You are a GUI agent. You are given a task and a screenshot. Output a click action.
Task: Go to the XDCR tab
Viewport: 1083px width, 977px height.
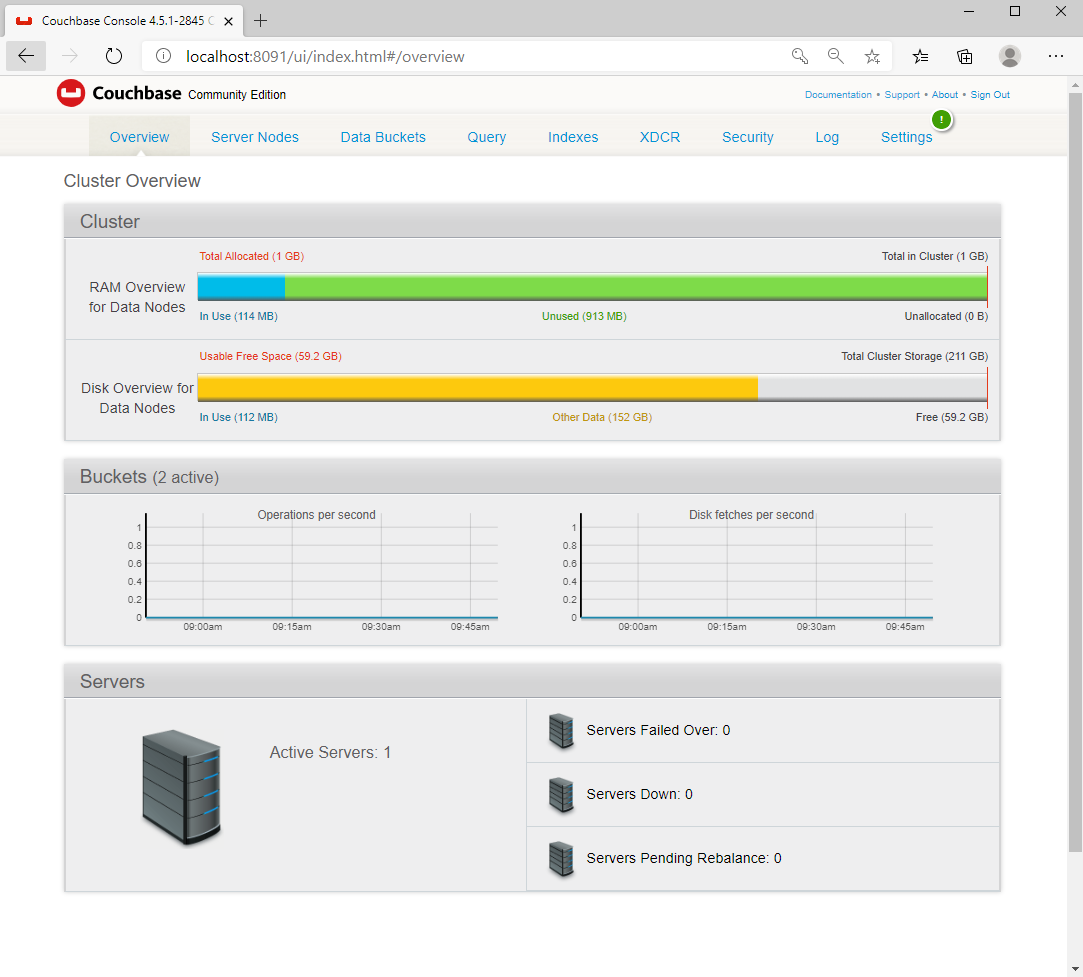coord(660,137)
